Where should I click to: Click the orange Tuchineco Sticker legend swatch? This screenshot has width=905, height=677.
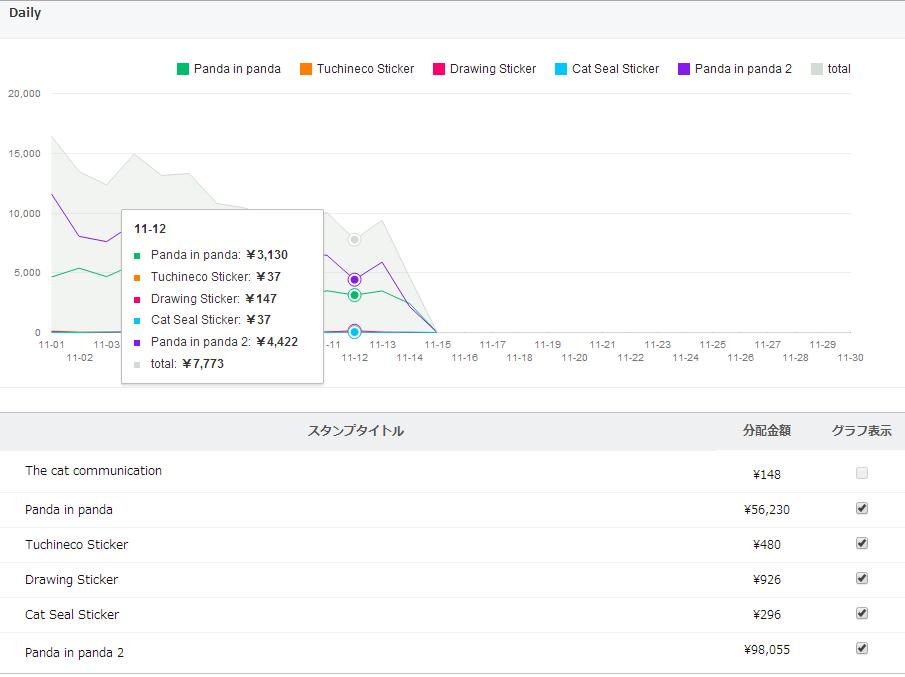point(306,69)
